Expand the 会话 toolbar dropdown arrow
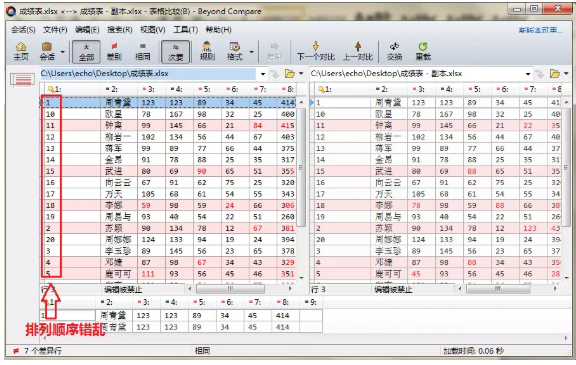The height and width of the screenshot is (365, 576). click(62, 52)
